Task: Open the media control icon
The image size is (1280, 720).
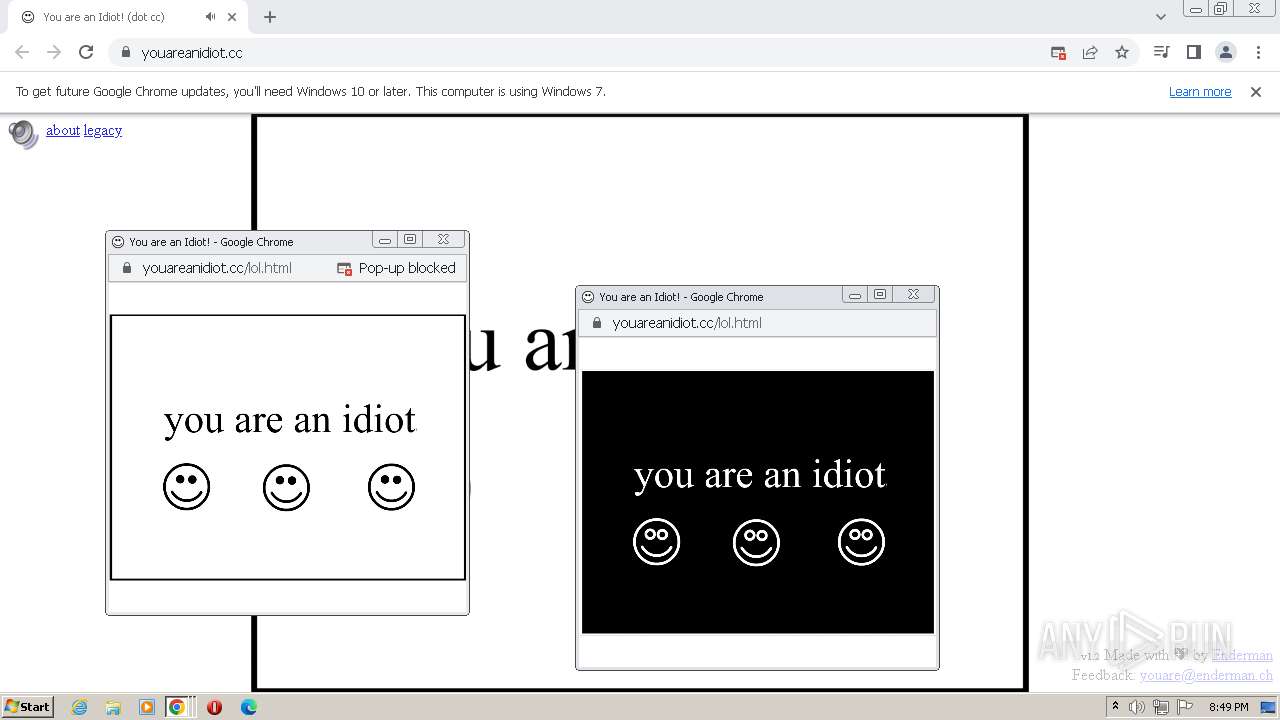Action: tap(1161, 52)
